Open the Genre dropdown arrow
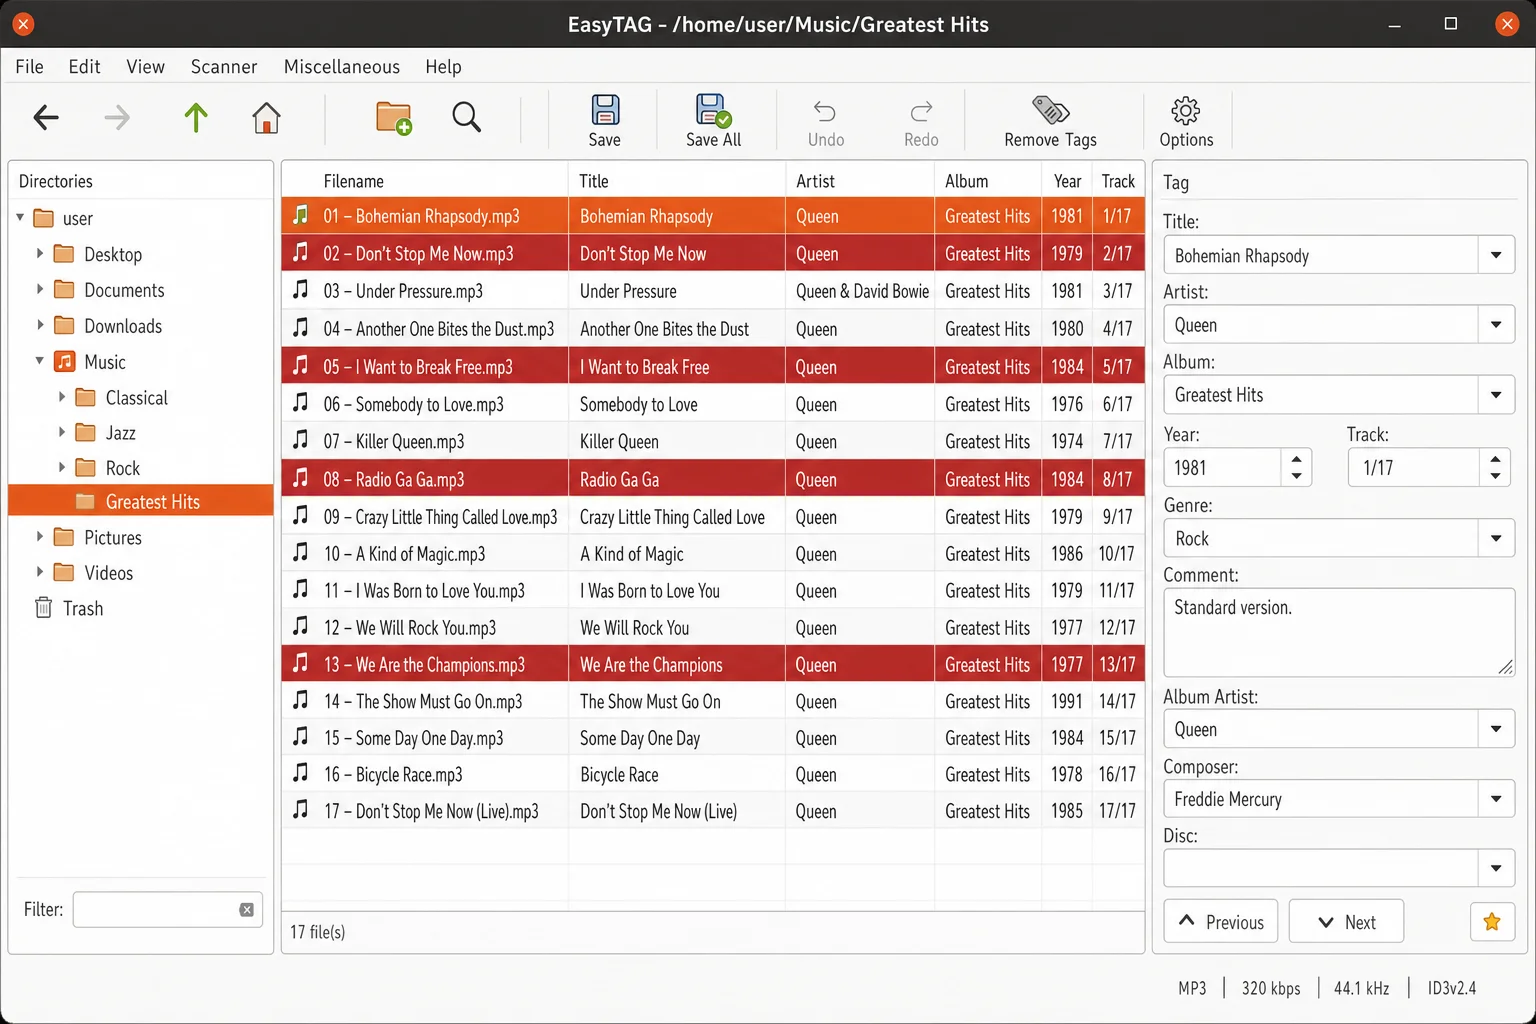The width and height of the screenshot is (1536, 1024). click(1496, 538)
